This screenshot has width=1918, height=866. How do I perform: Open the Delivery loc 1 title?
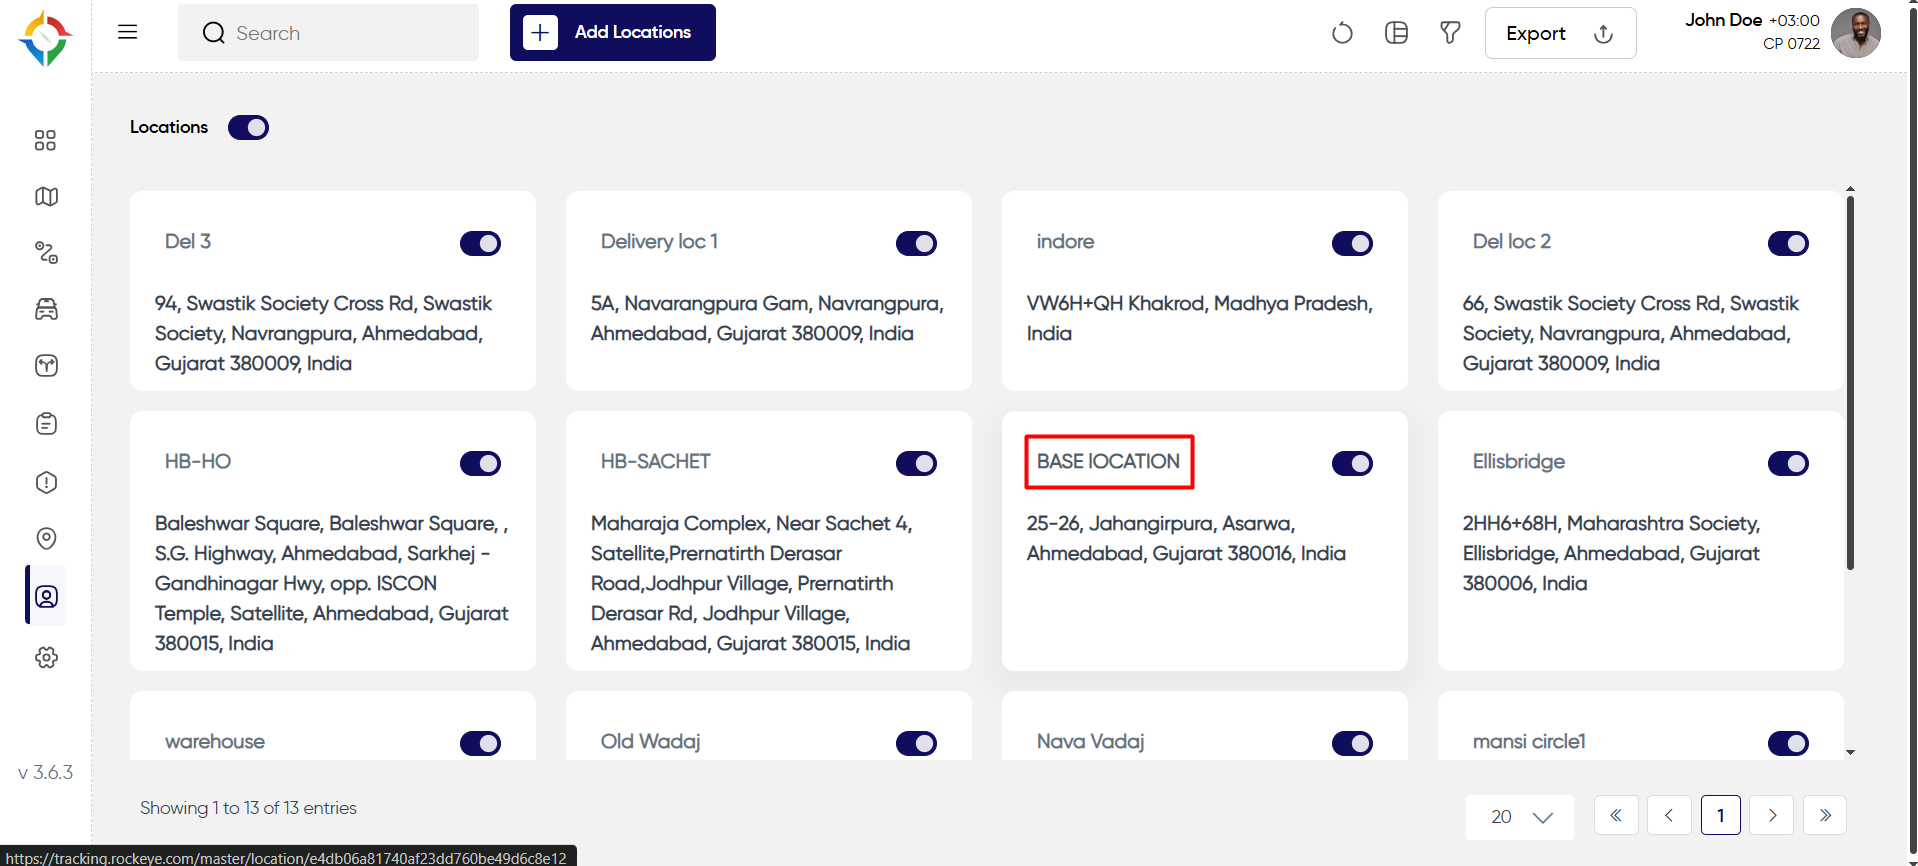pos(659,241)
